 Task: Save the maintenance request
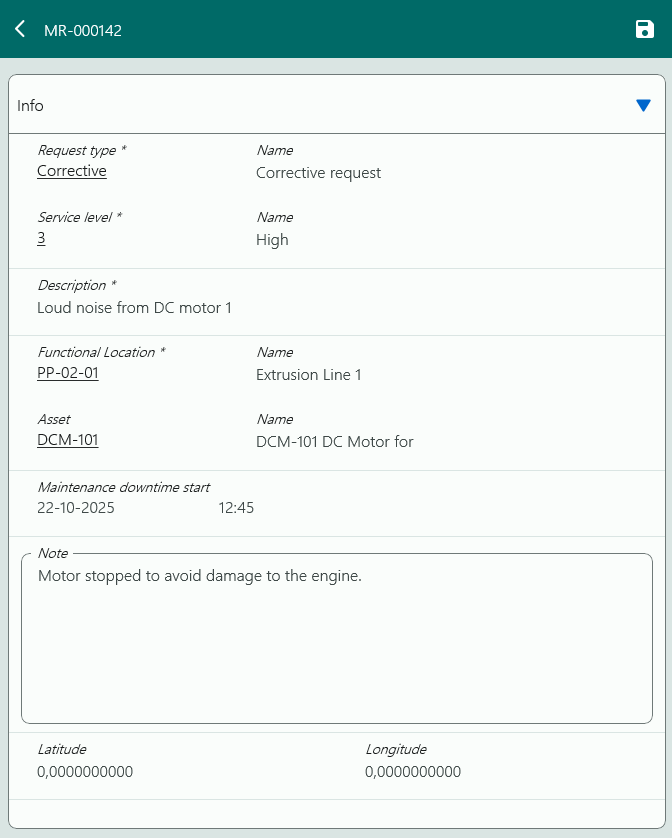(645, 30)
